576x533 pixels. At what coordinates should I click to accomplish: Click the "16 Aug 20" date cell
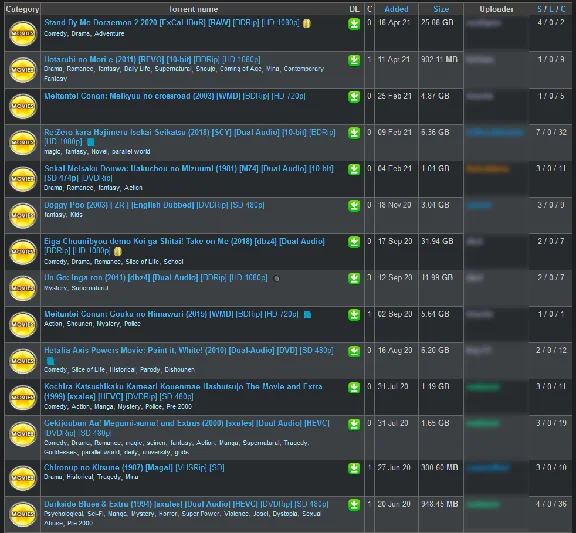395,350
